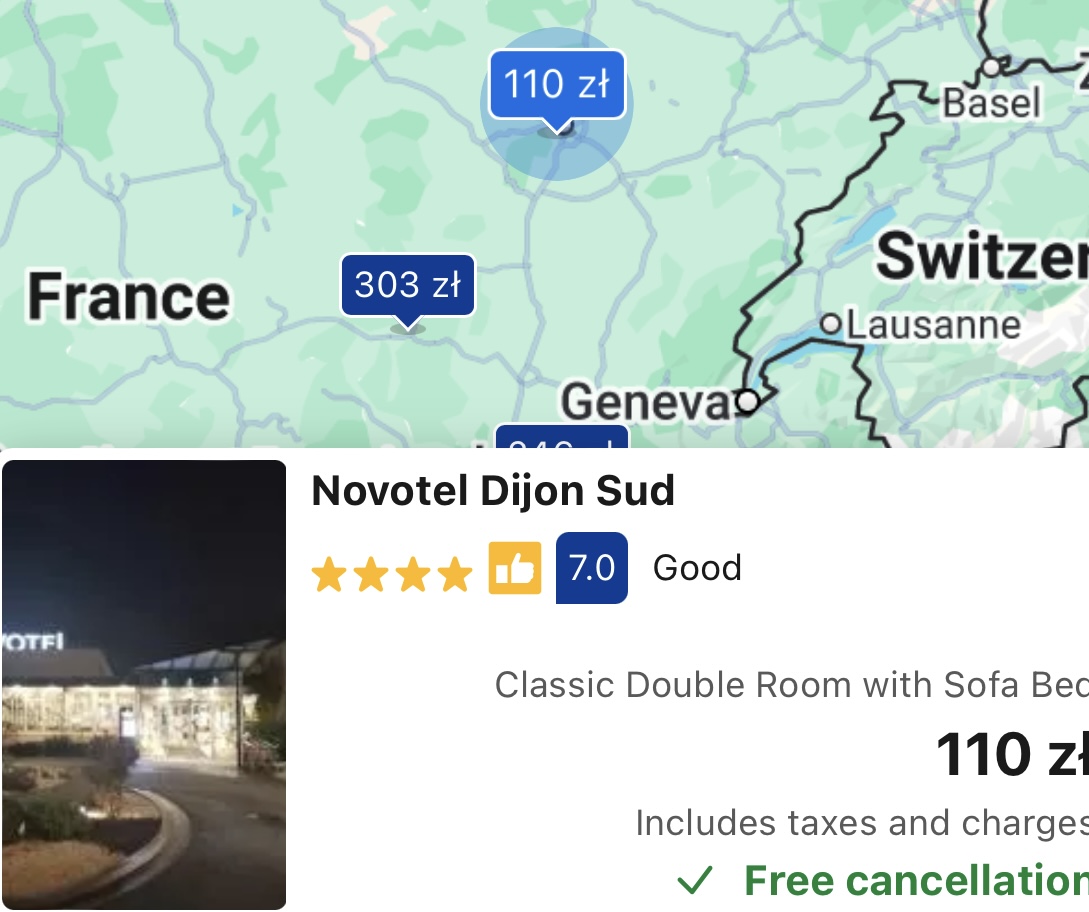Image resolution: width=1089 pixels, height=912 pixels.
Task: Click the blue 7.0 review score badge
Action: (x=592, y=568)
